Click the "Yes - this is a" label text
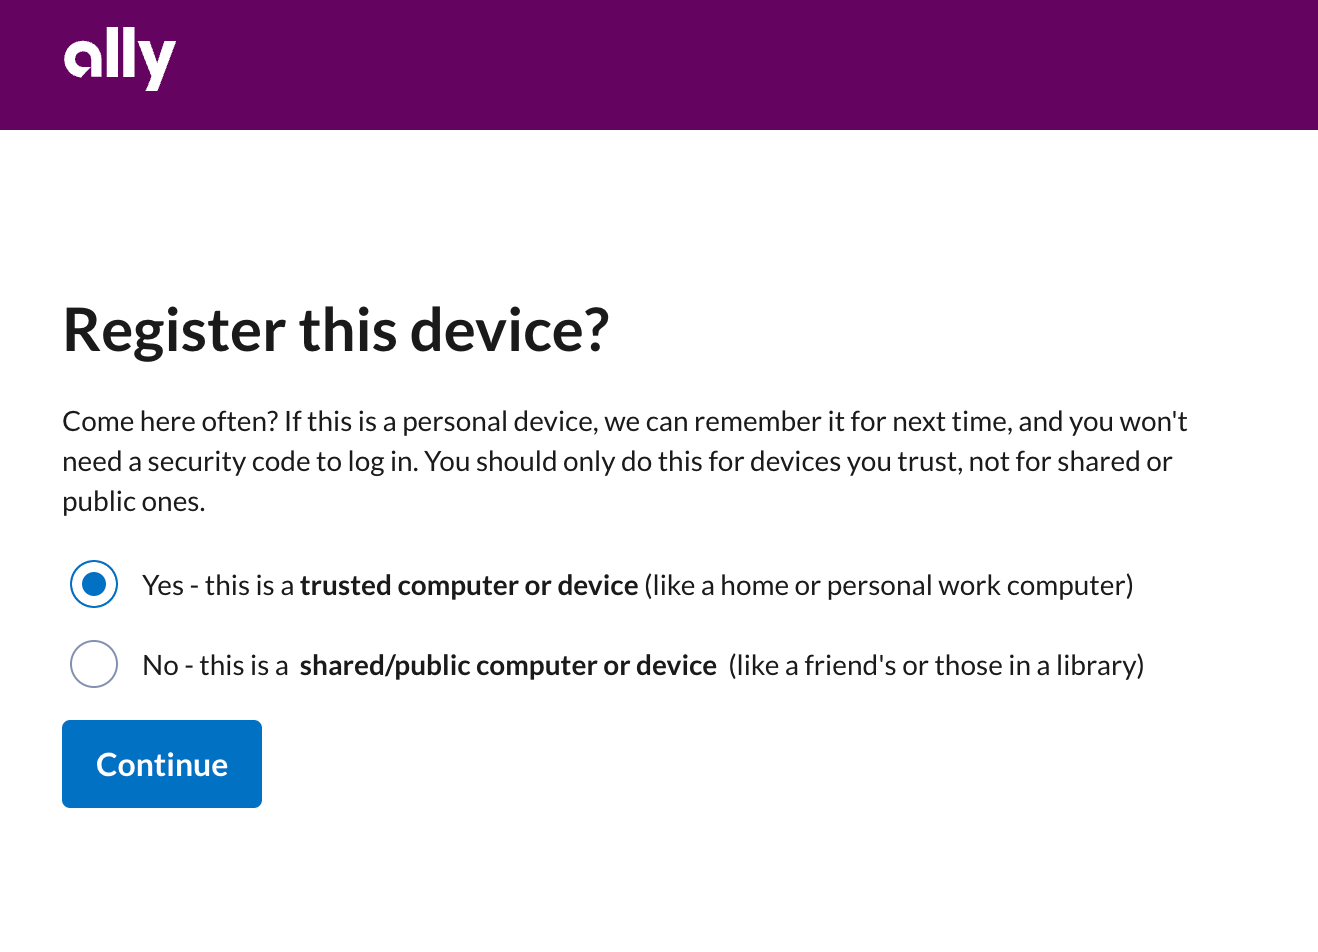The height and width of the screenshot is (952, 1318). click(x=218, y=585)
